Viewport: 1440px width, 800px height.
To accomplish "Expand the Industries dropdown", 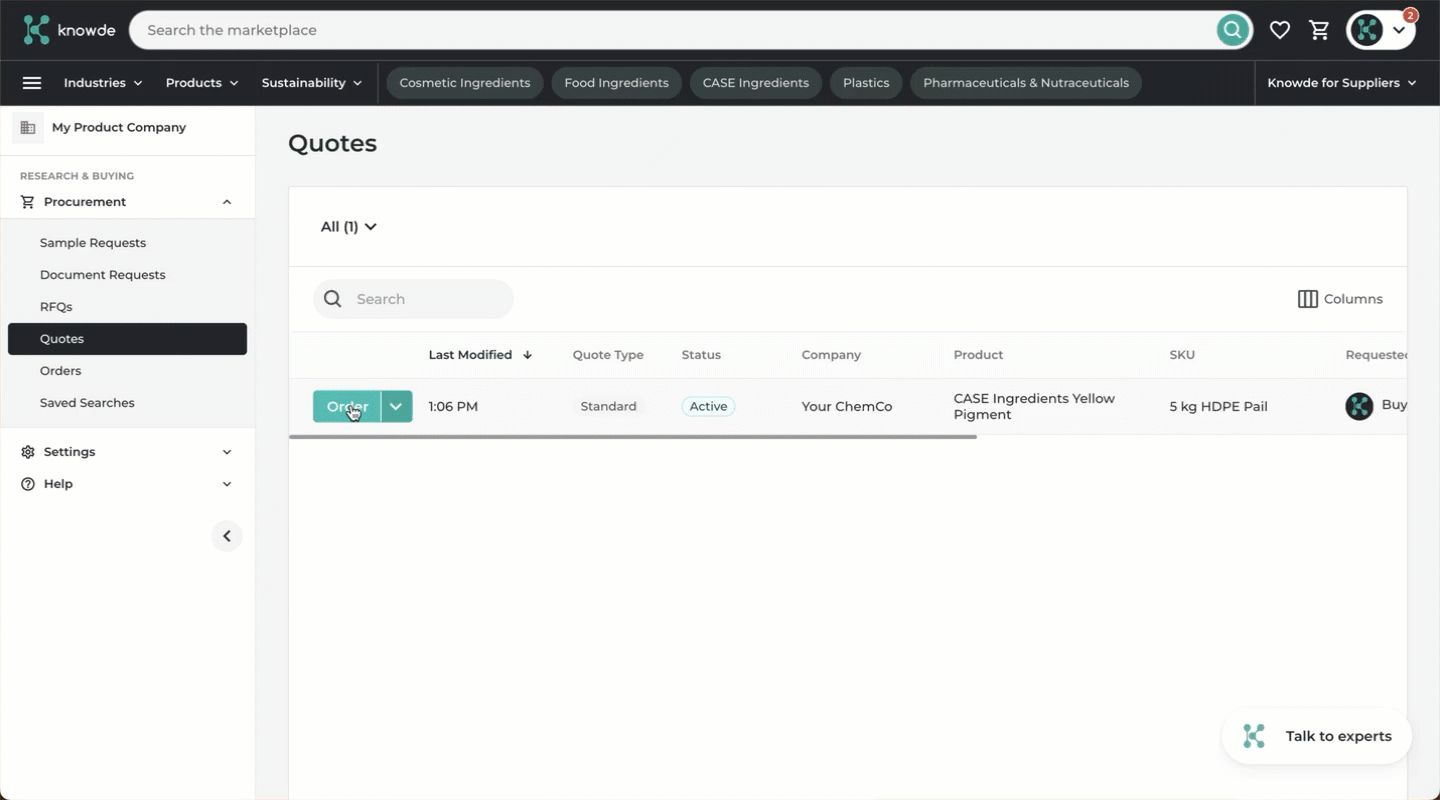I will coord(103,83).
